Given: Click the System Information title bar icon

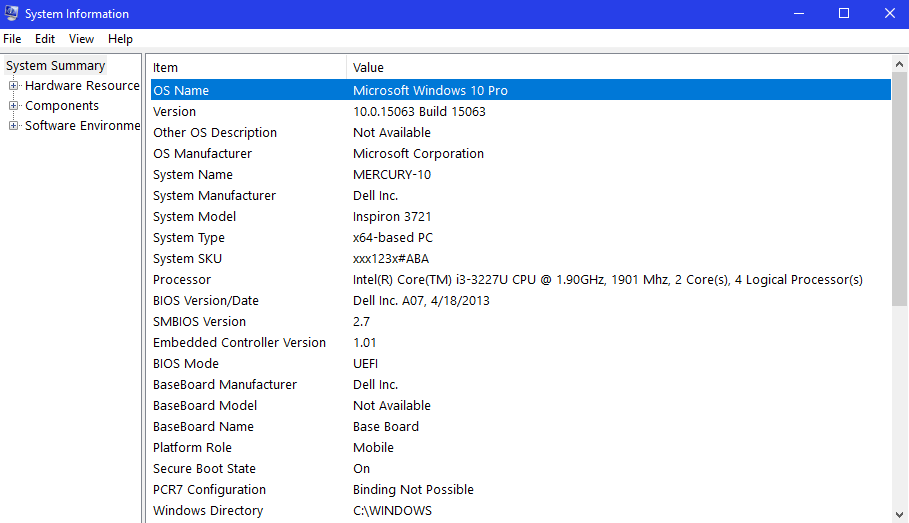Looking at the screenshot, I should pos(11,13).
